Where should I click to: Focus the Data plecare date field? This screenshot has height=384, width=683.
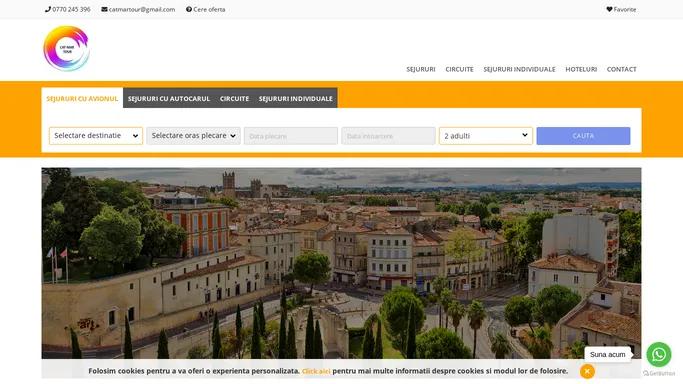point(291,136)
